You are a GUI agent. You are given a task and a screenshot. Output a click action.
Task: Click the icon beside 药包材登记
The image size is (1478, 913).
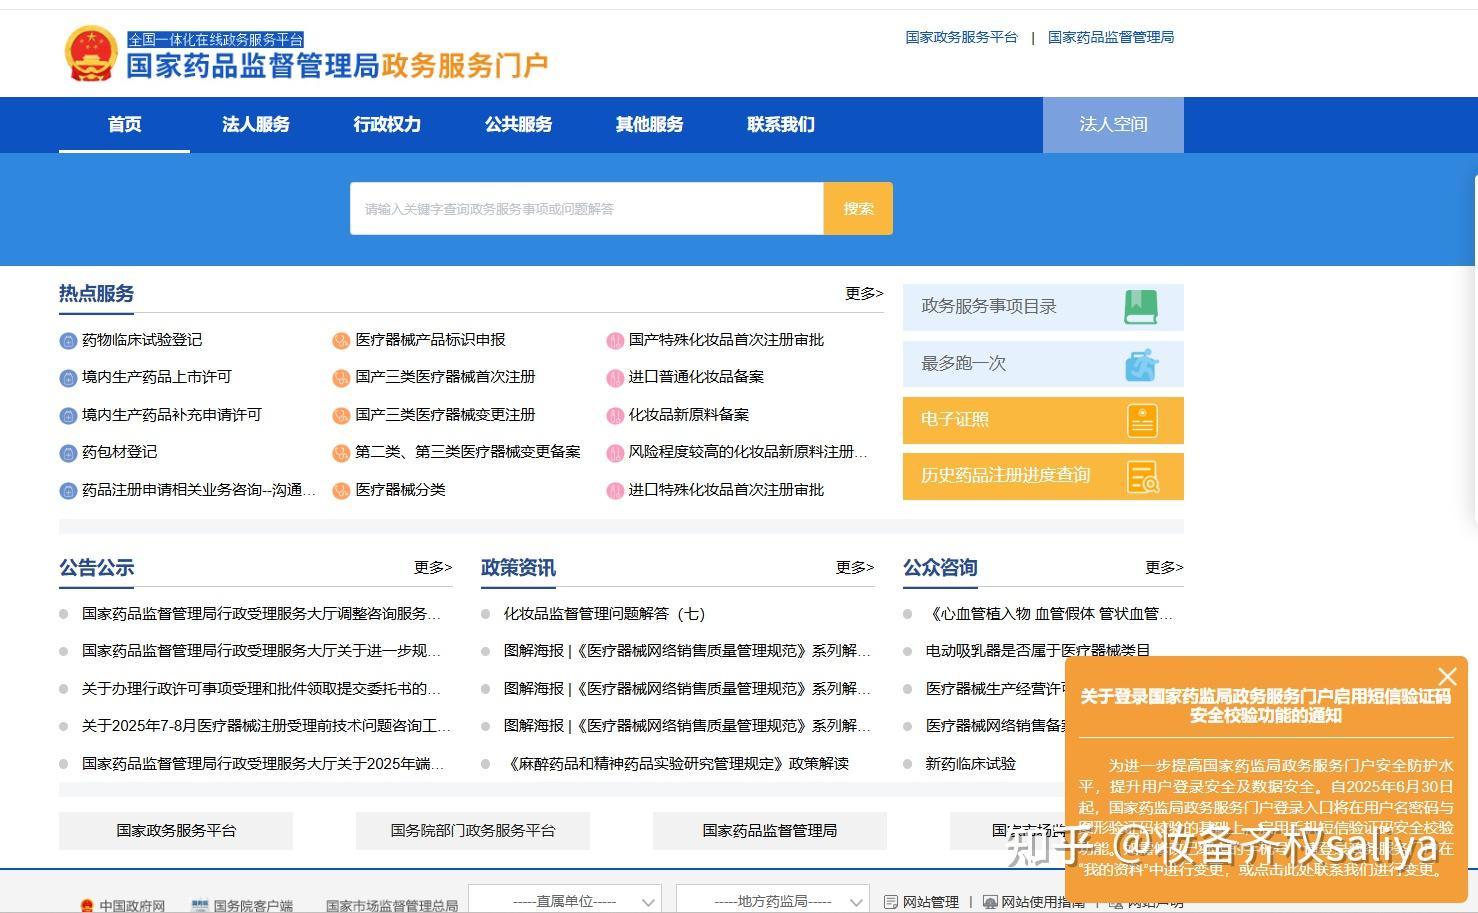pyautogui.click(x=68, y=453)
